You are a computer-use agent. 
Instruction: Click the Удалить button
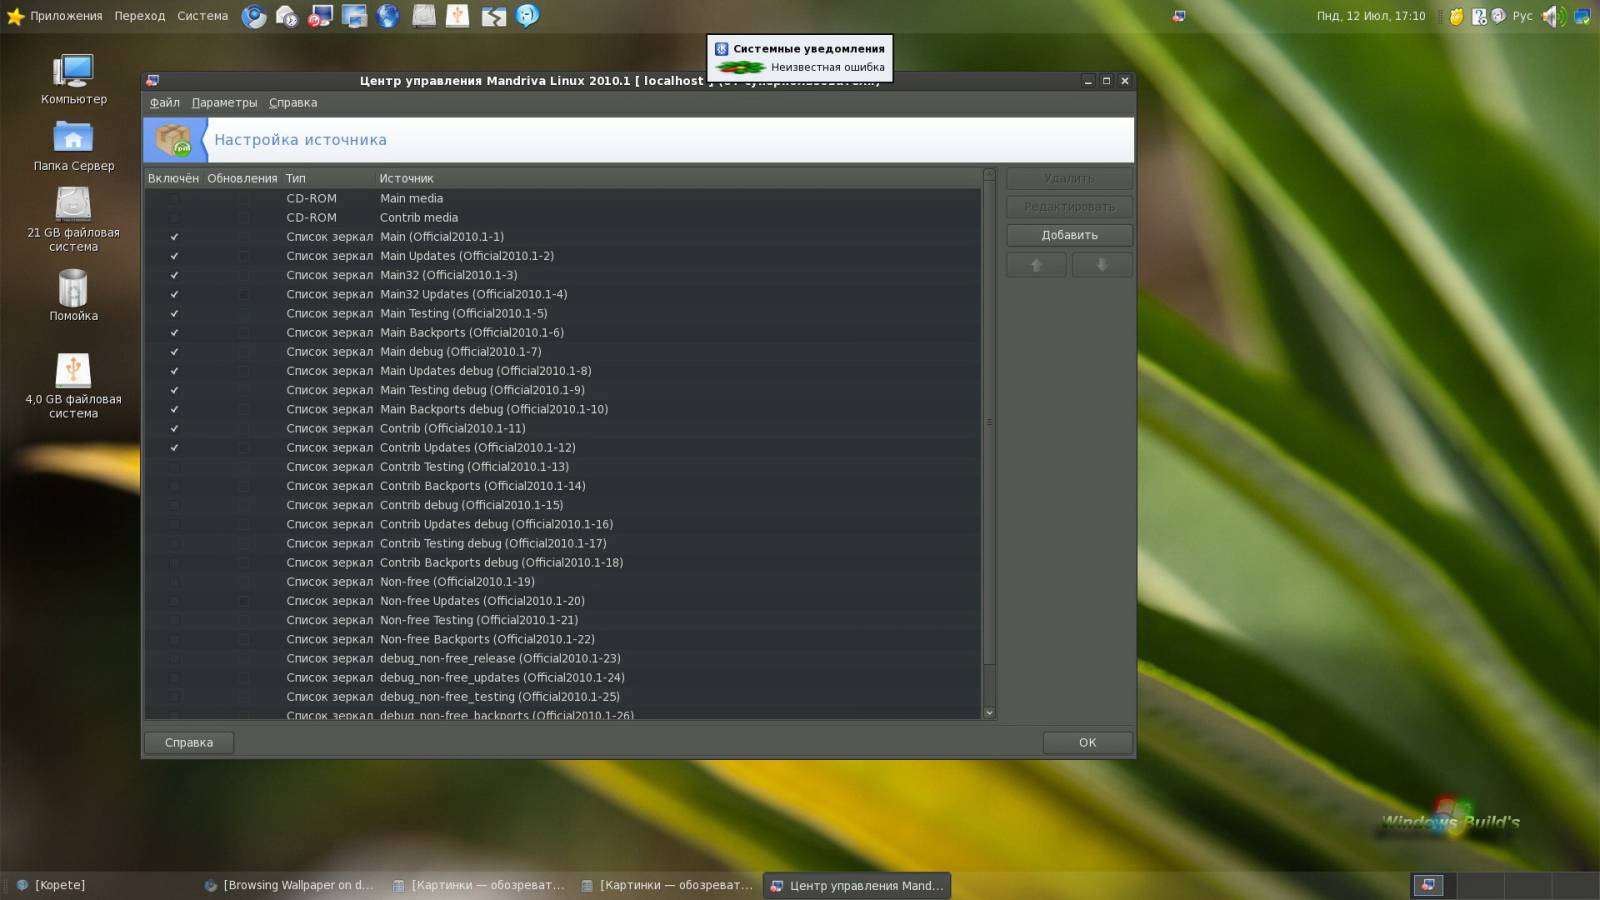(x=1069, y=178)
